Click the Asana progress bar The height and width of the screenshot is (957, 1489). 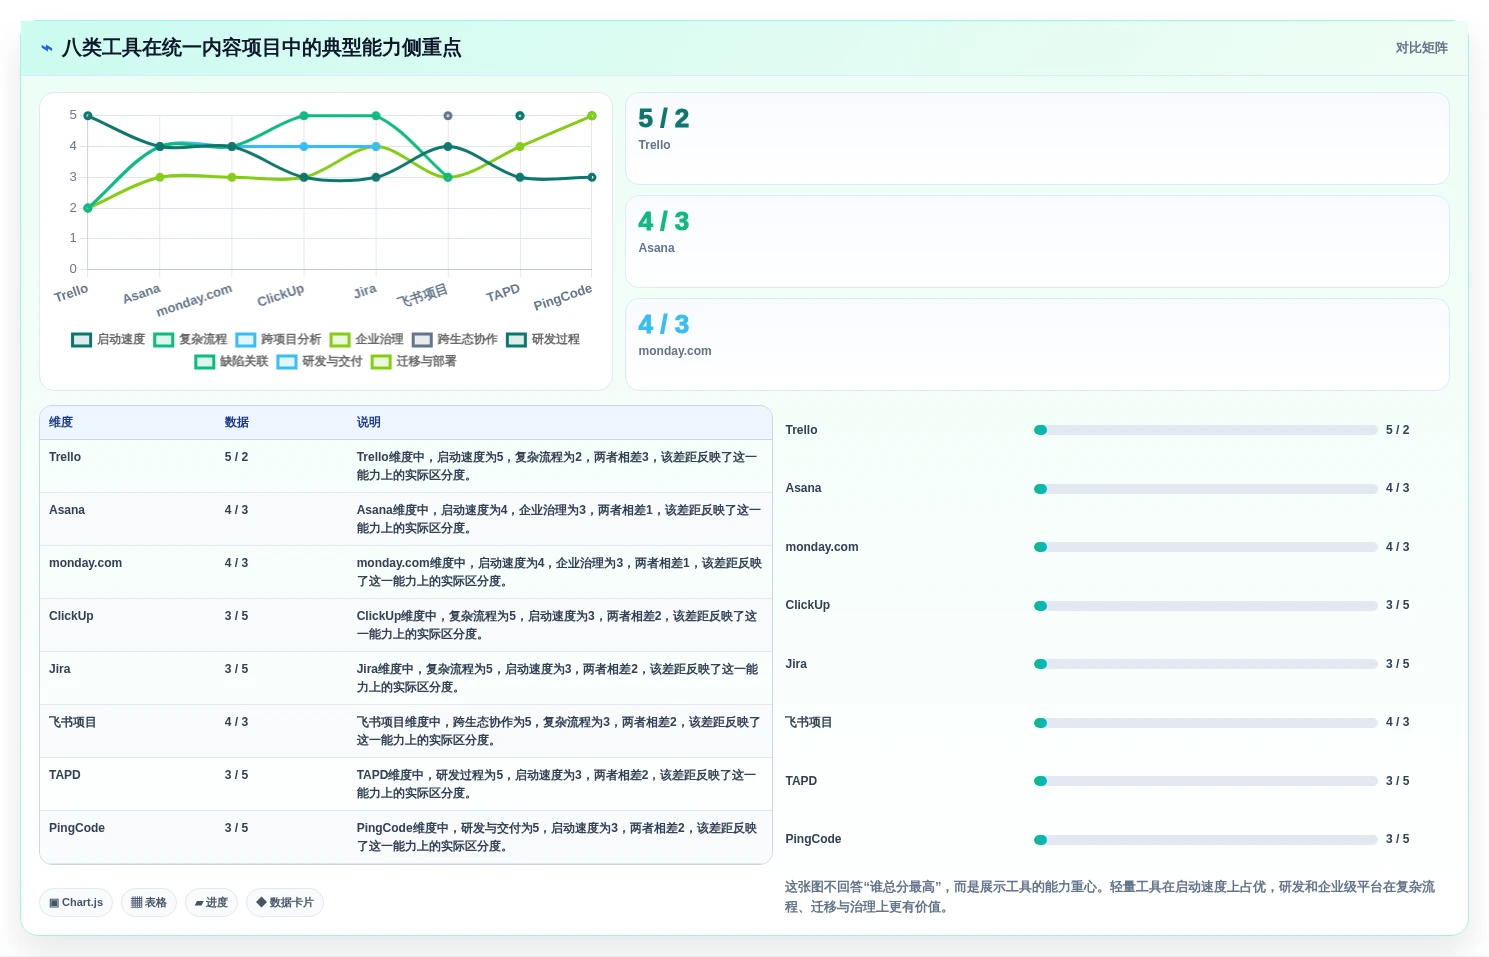pos(1205,489)
